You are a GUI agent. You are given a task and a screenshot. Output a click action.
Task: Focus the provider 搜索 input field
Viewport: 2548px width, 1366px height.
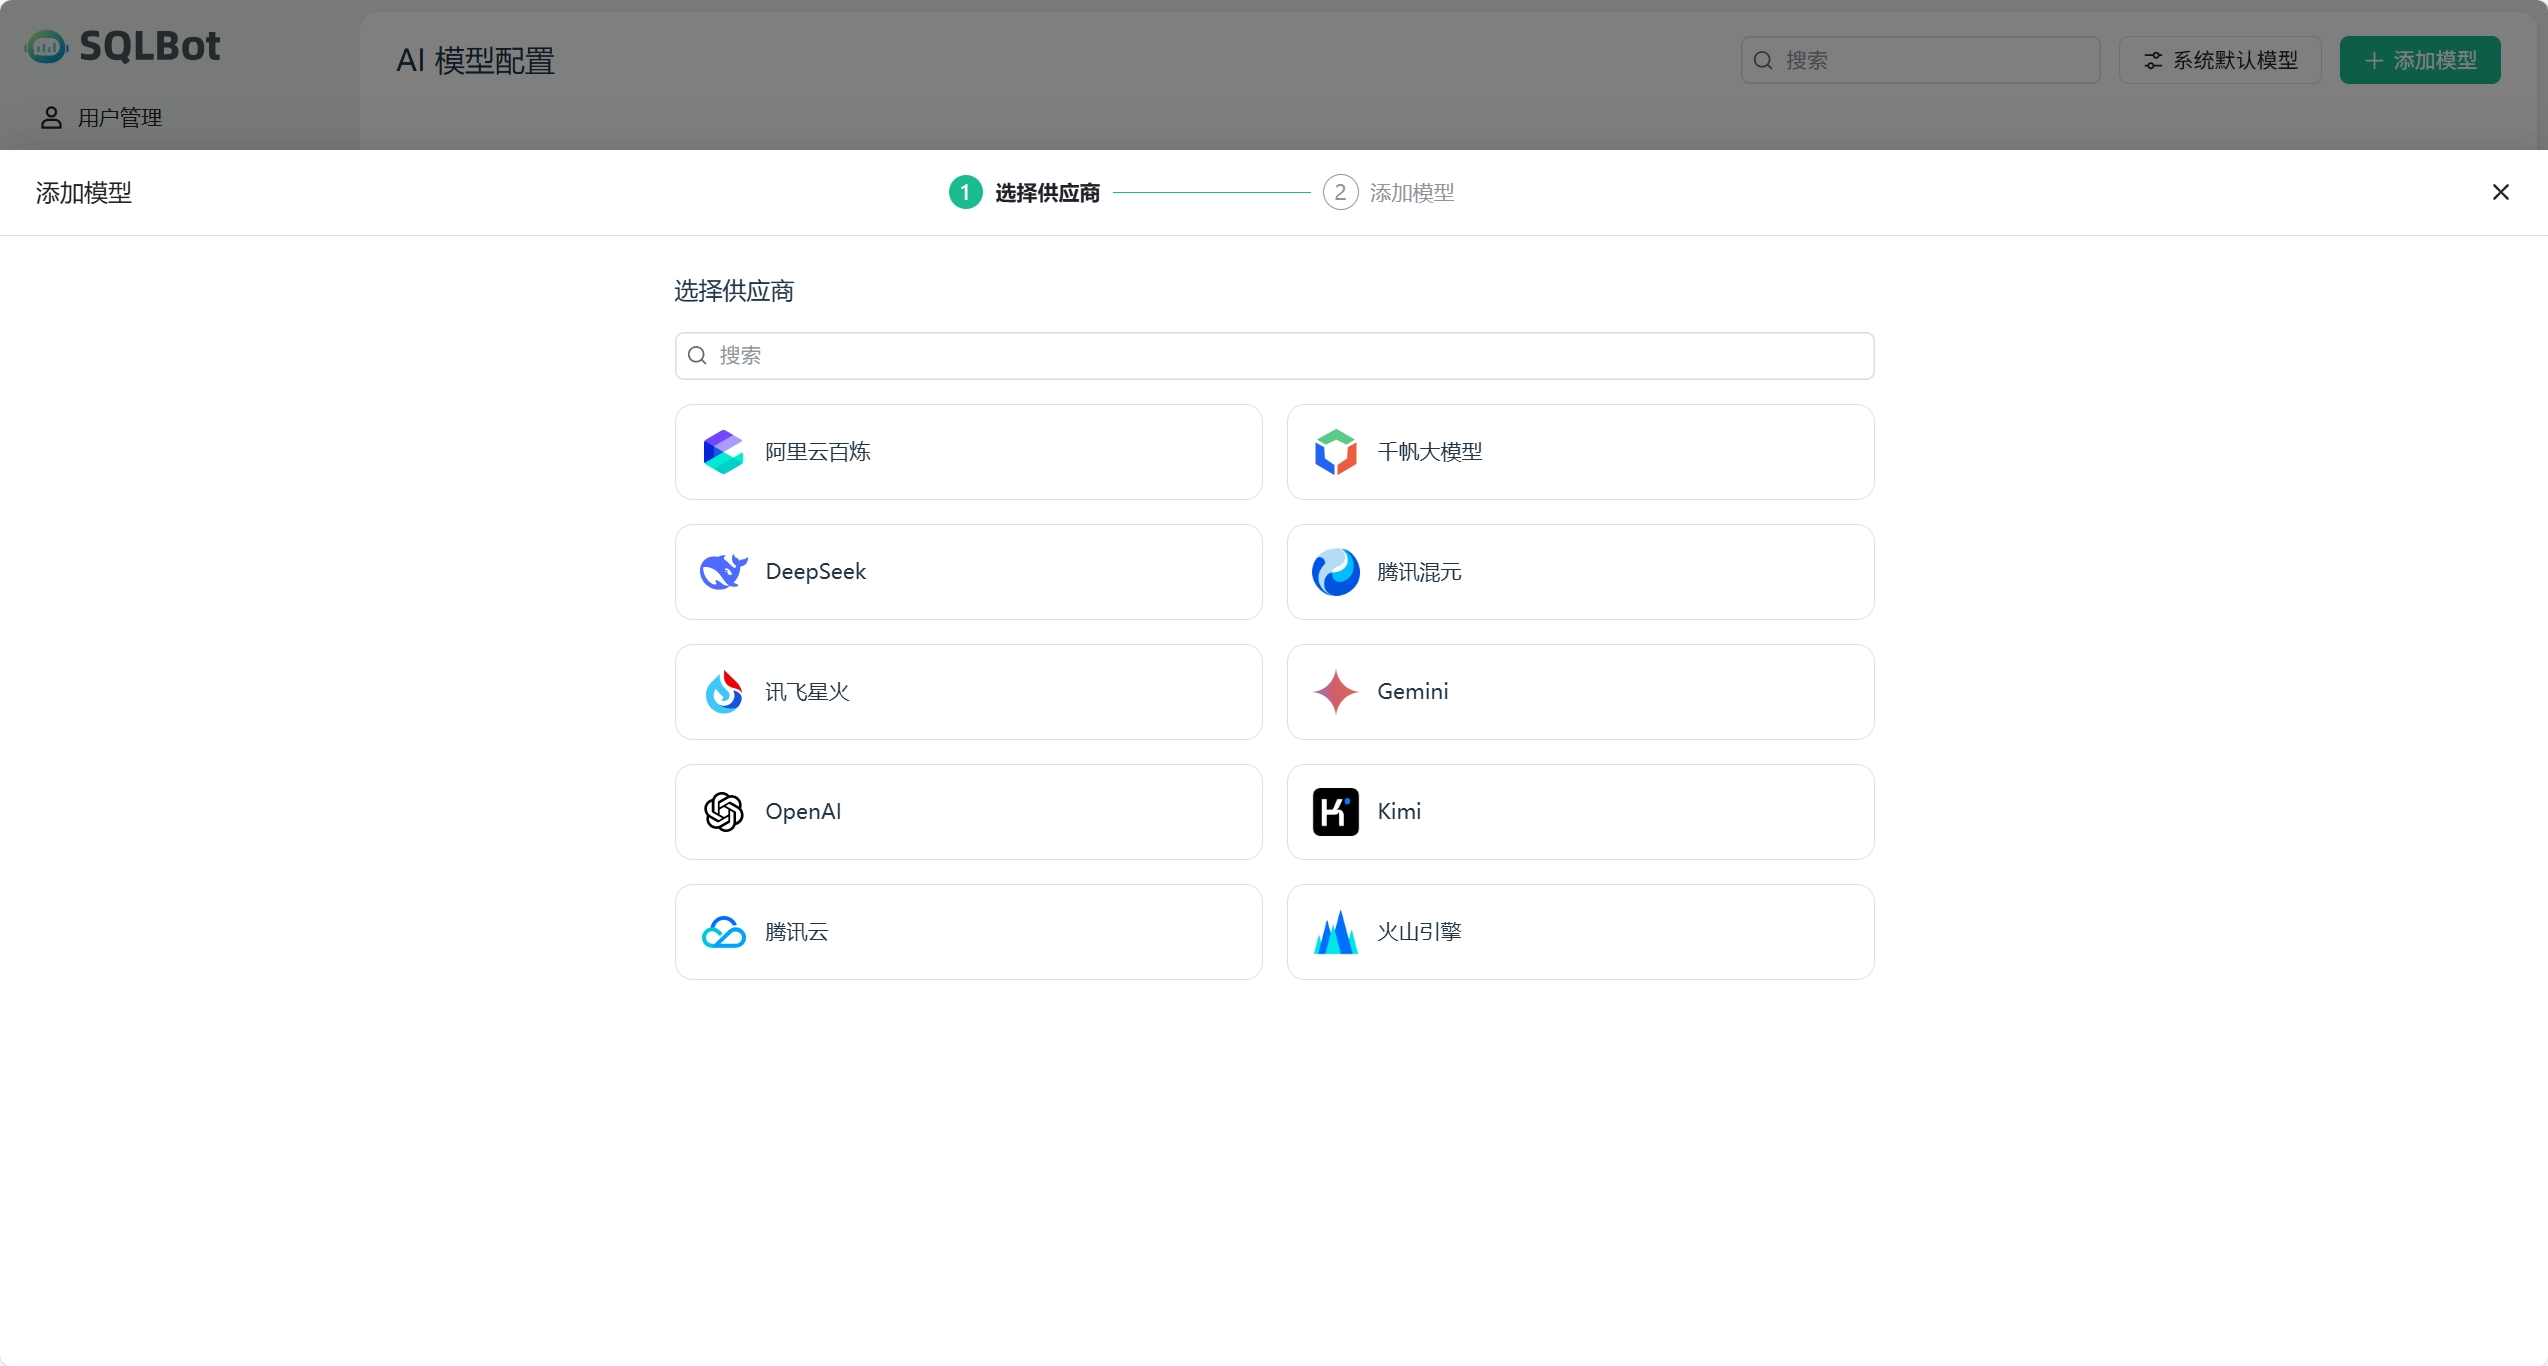1274,356
